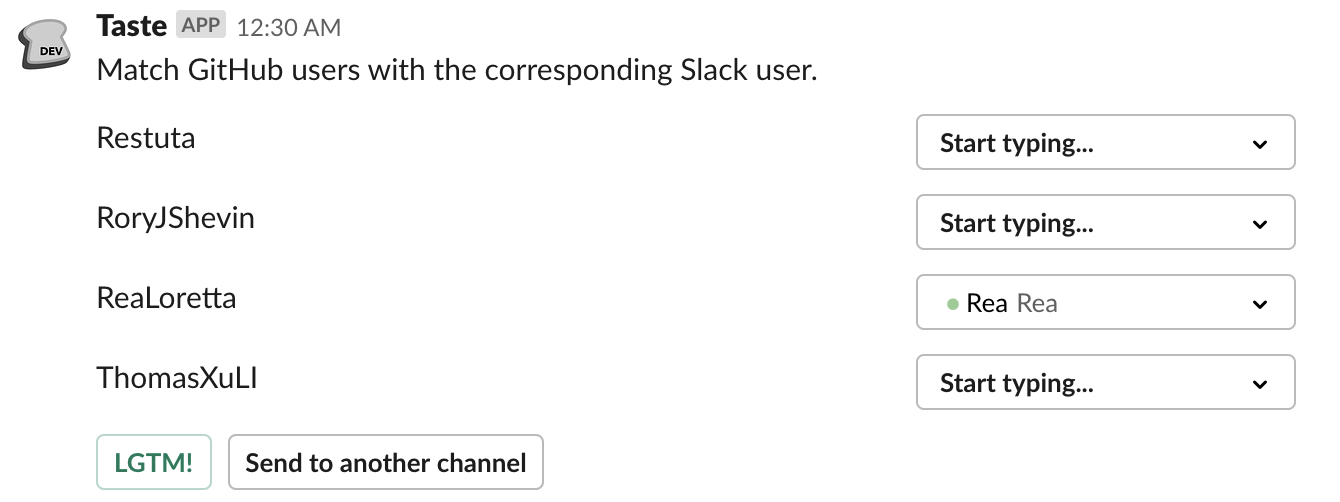Click the chevron arrow in RoryJShevin's dropdown
1340x502 pixels.
point(1259,224)
